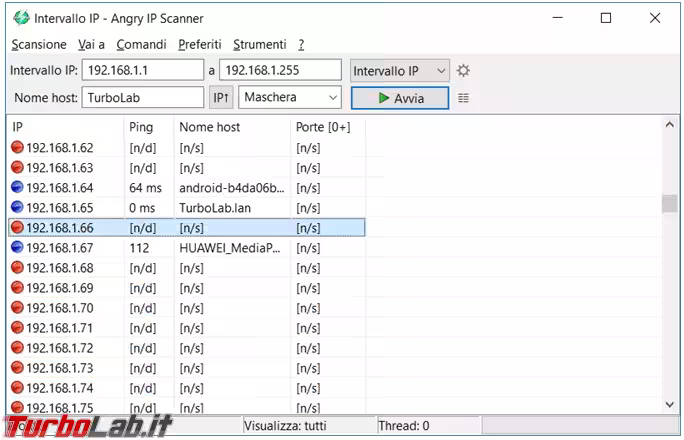Image resolution: width=684 pixels, height=440 pixels.
Task: Click the blue status icon for 192.168.1.64
Action: 17,187
